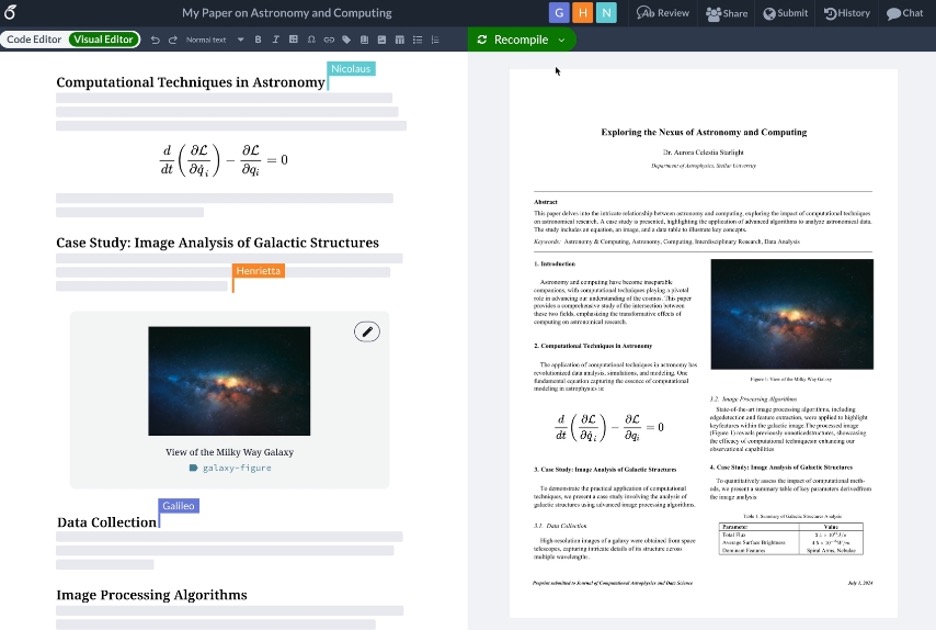Click the Undo icon in the toolbar
The height and width of the screenshot is (630, 936).
click(x=155, y=40)
